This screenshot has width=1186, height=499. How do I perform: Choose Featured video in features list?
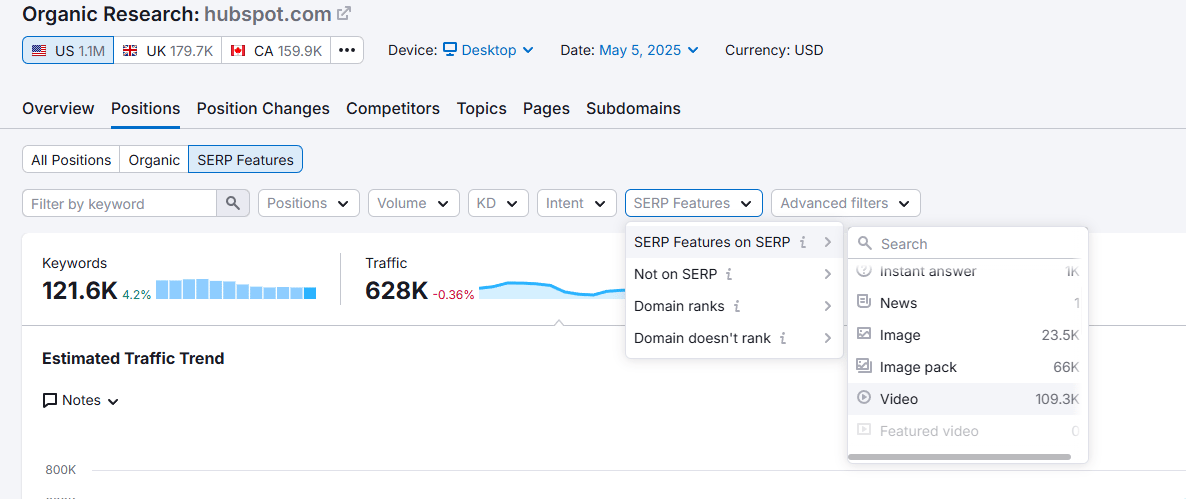pyautogui.click(x=967, y=431)
